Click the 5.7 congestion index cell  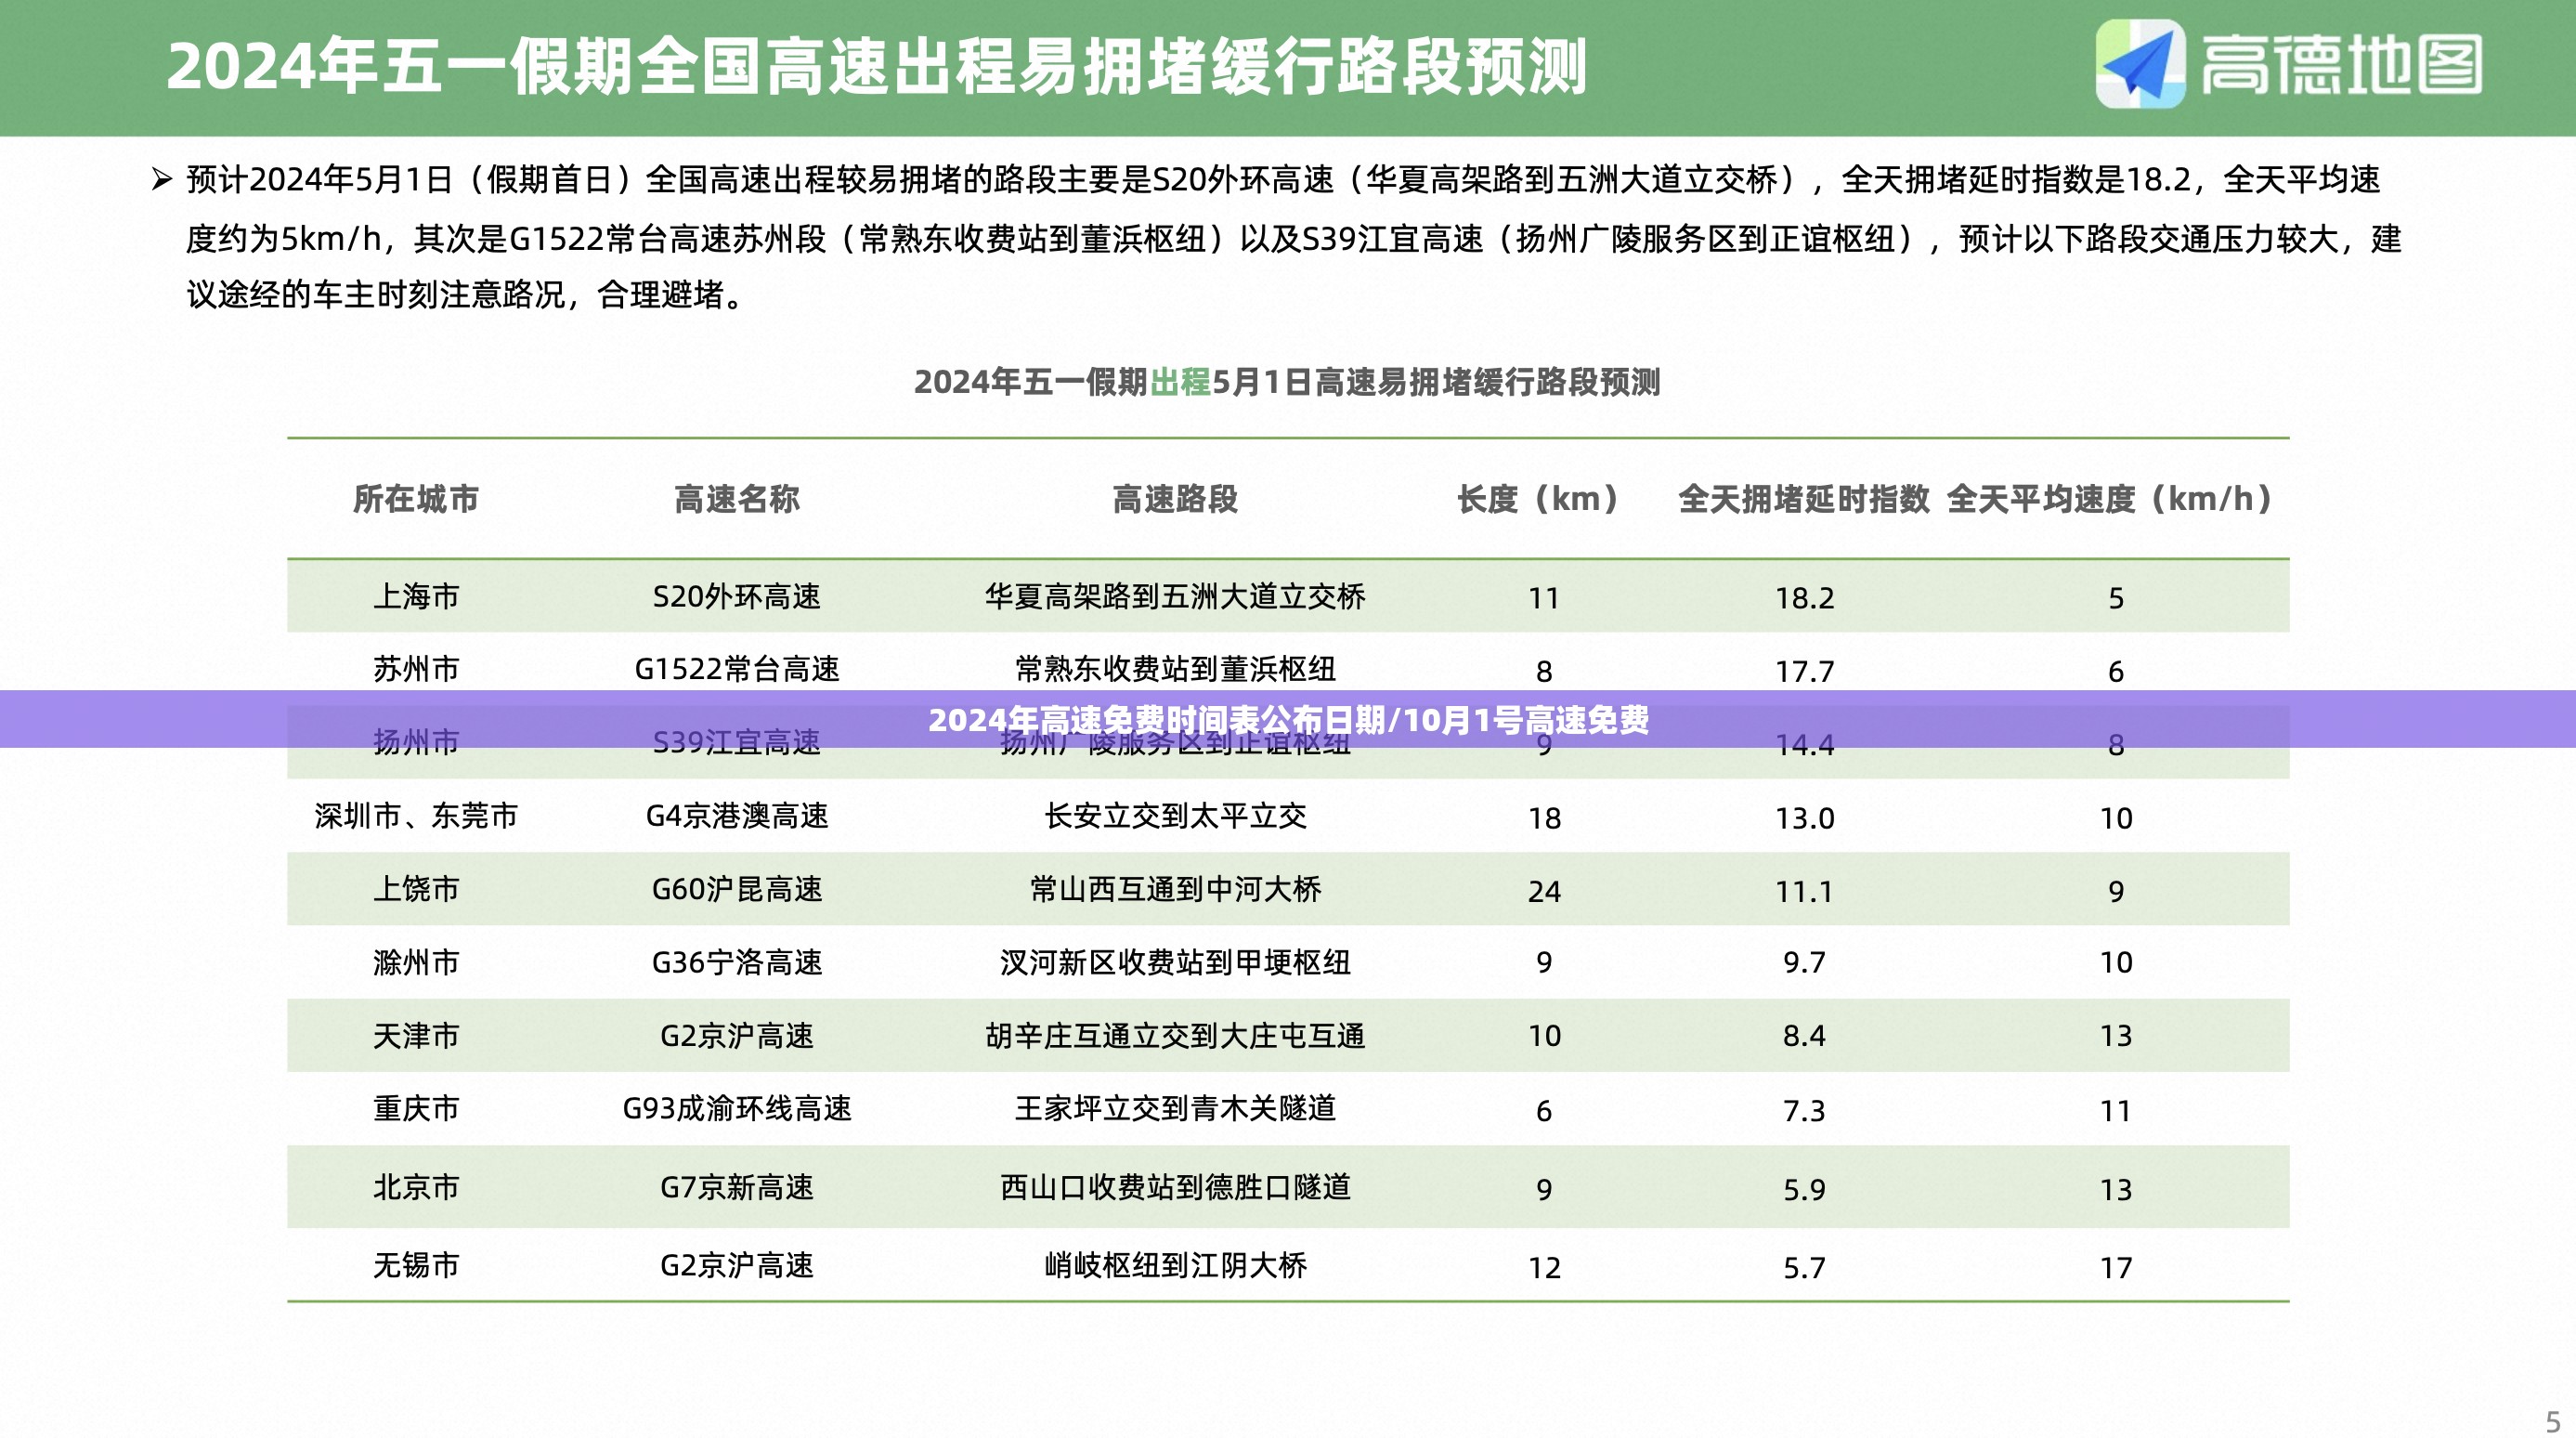pyautogui.click(x=1804, y=1267)
